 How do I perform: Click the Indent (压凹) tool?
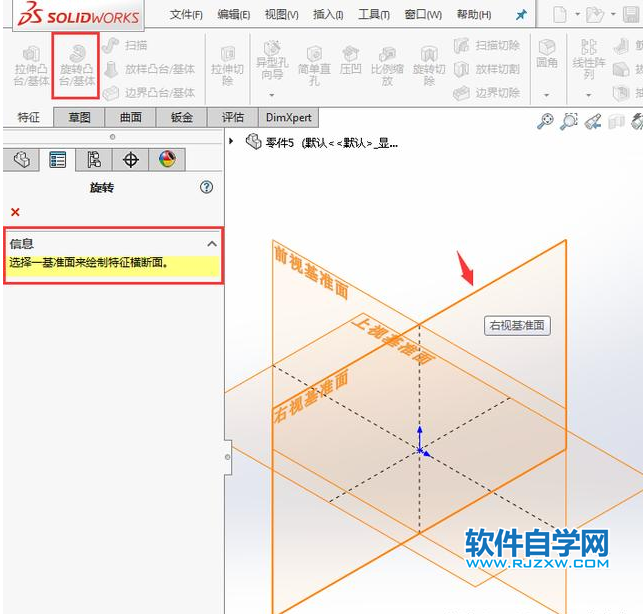click(350, 60)
